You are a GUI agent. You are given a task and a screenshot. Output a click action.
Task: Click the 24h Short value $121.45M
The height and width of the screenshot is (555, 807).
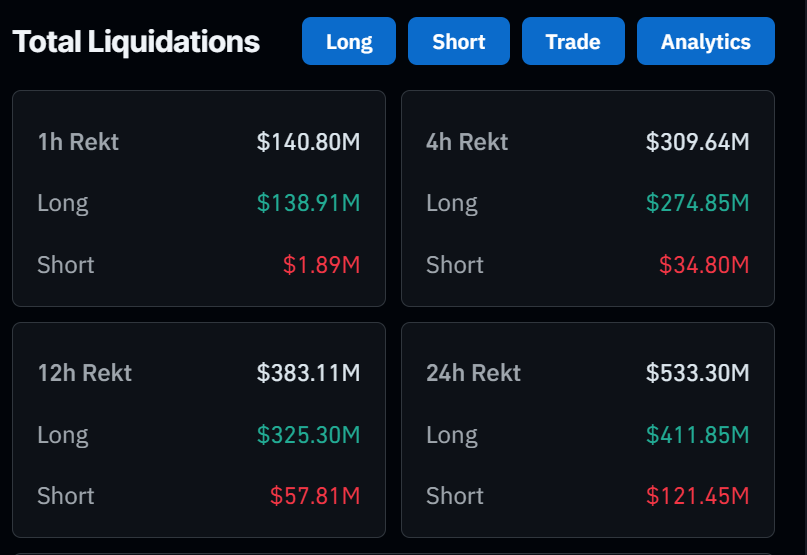[697, 496]
